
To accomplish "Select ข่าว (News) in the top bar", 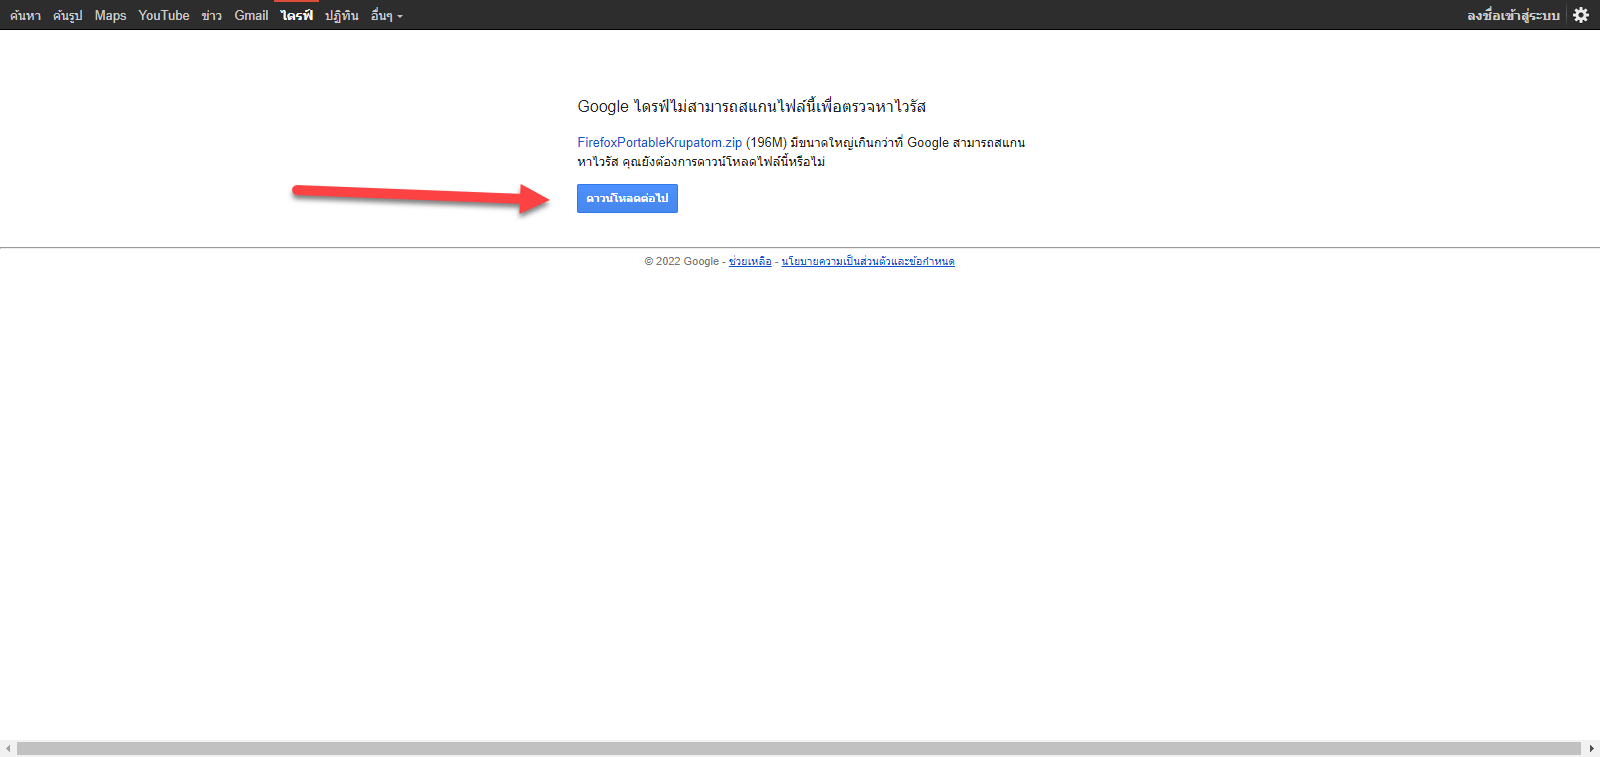I will [x=212, y=16].
